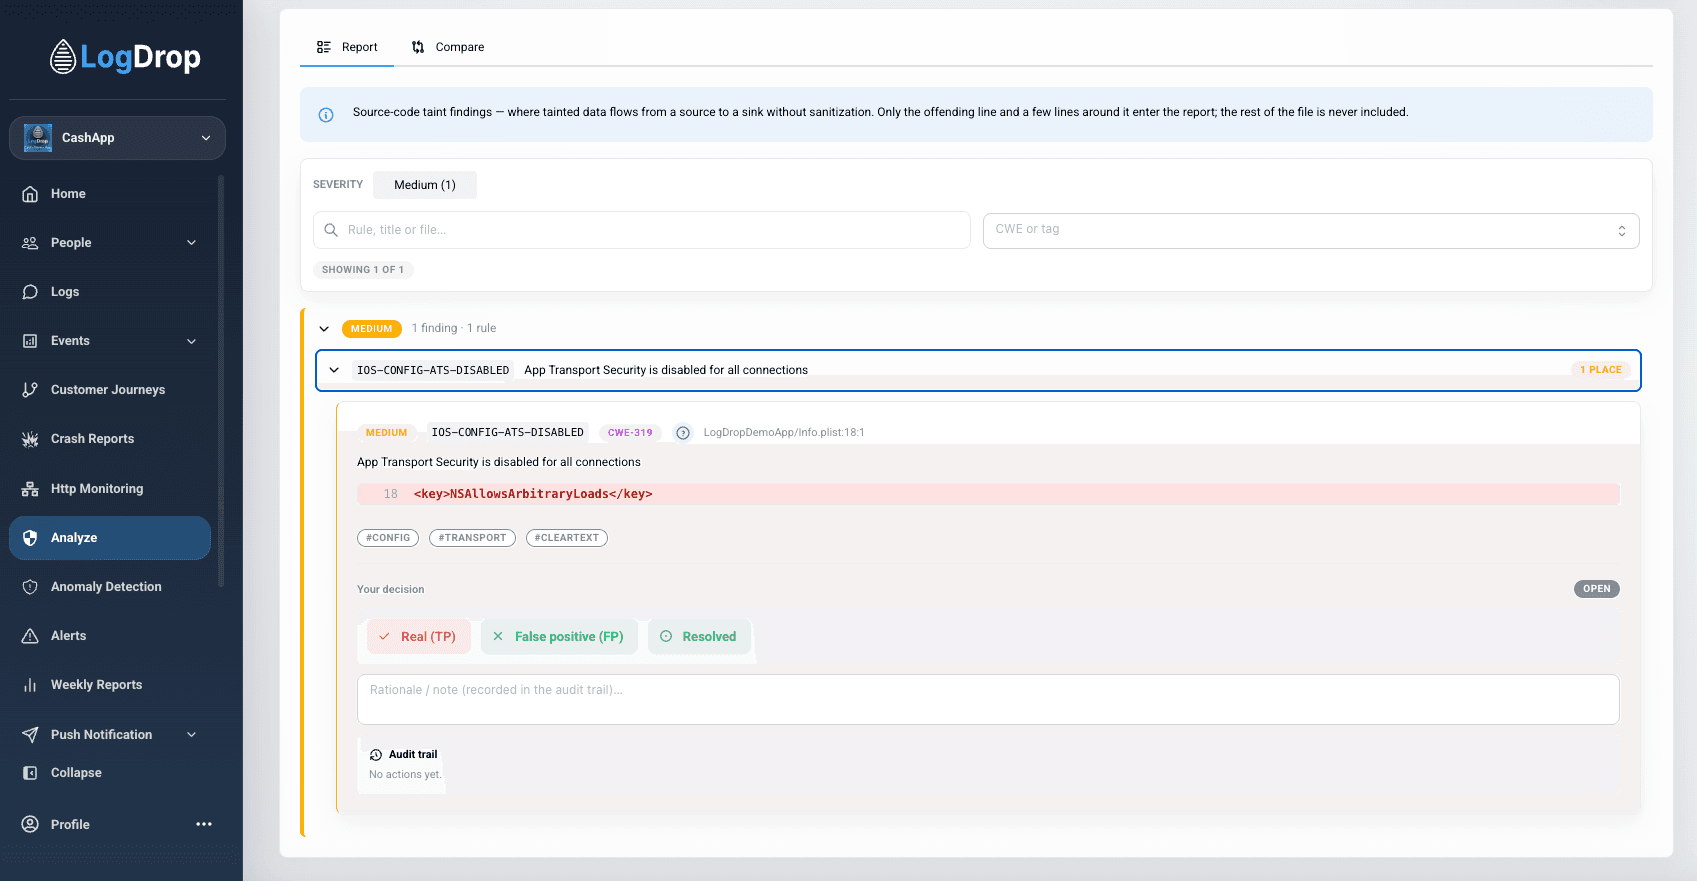Viewport: 1697px width, 881px height.
Task: Click the #CONFIG tag chip
Action: (388, 538)
